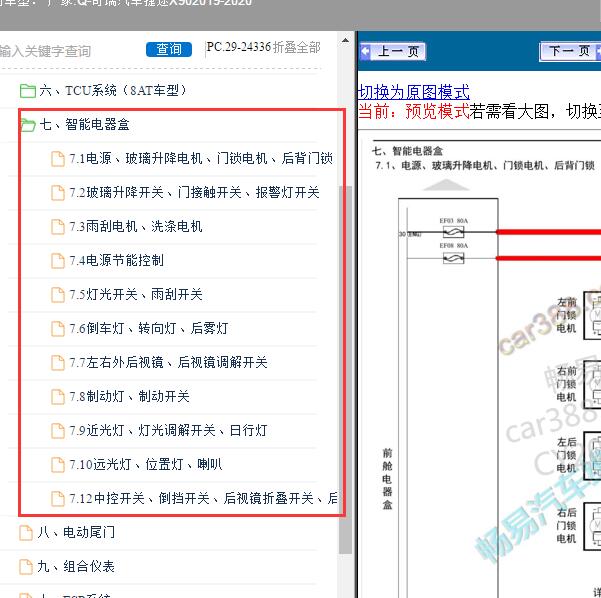Image resolution: width=601 pixels, height=598 pixels.
Task: Click the EF03 80A fuse symbol
Action: 453,232
